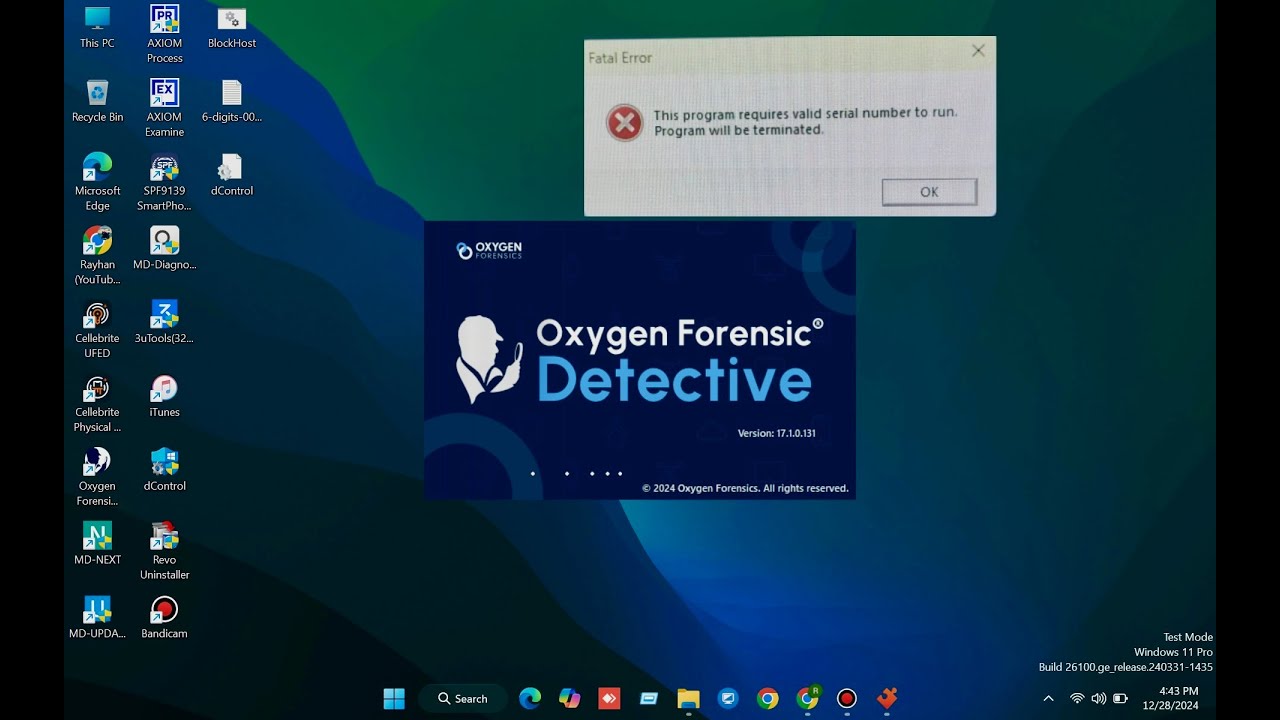The height and width of the screenshot is (720, 1280).
Task: Show hidden system tray icons
Action: [1048, 698]
